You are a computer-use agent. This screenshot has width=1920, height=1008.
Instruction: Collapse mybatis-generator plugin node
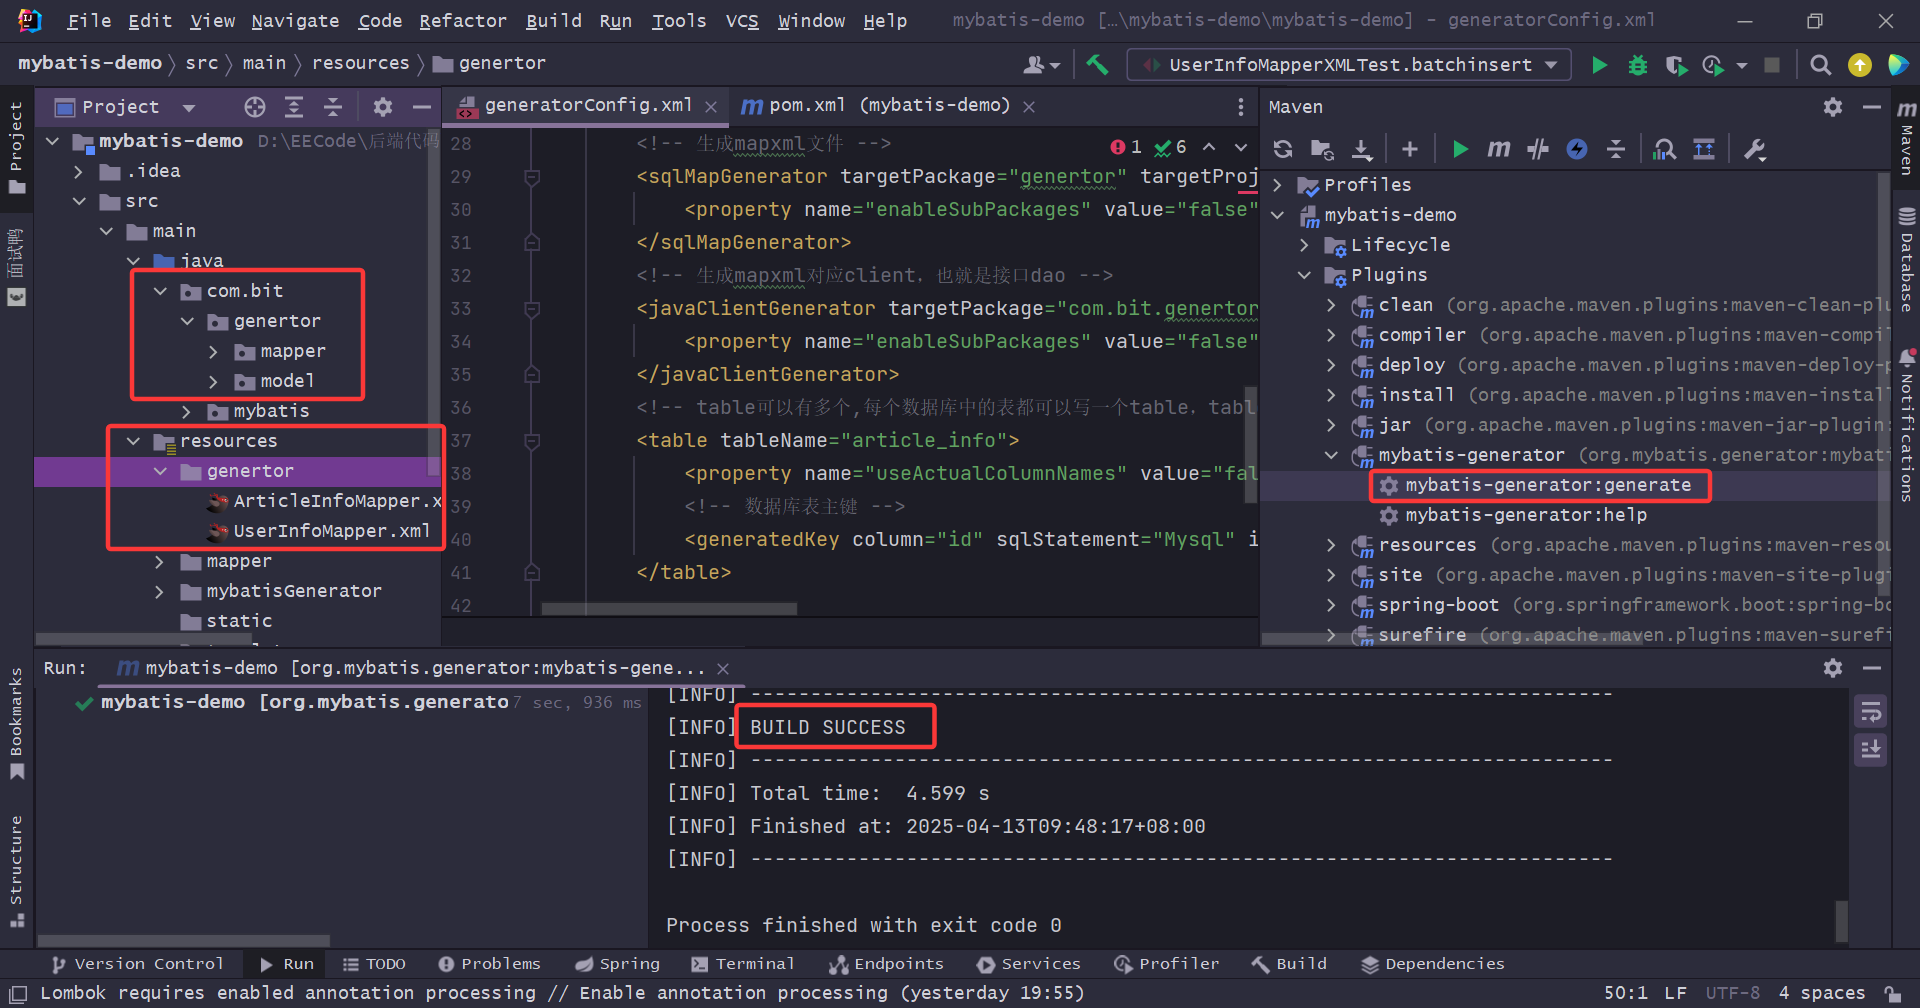coord(1331,455)
